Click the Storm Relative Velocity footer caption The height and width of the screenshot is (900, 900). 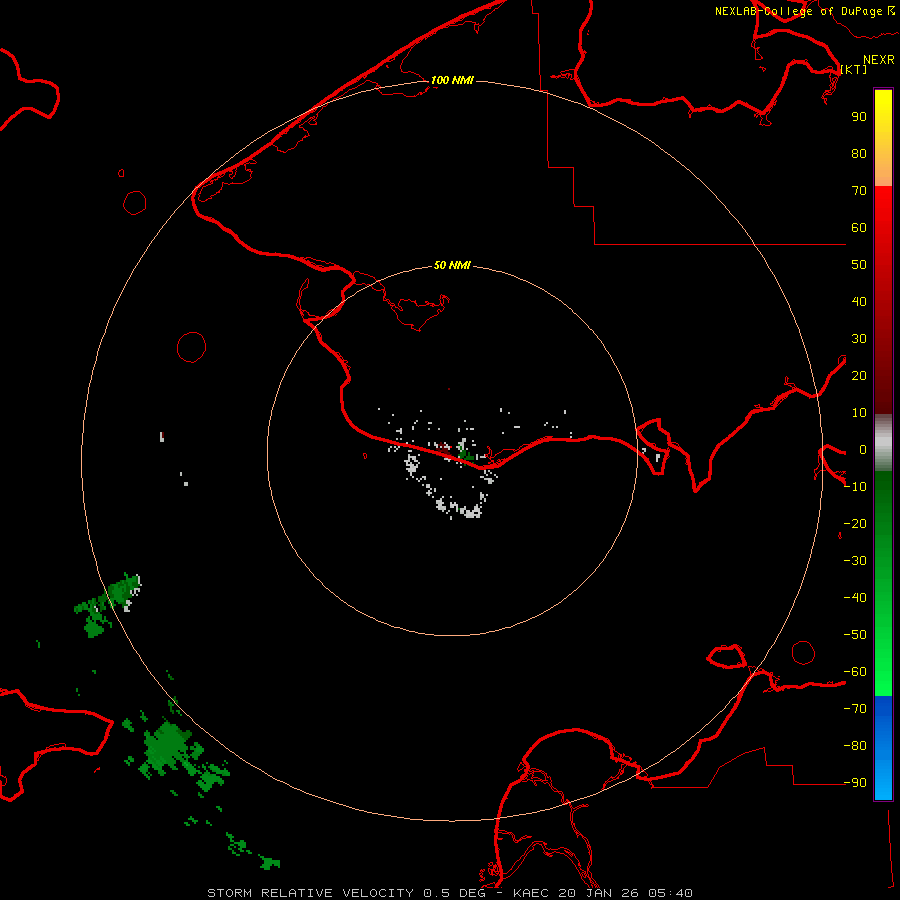[x=450, y=893]
